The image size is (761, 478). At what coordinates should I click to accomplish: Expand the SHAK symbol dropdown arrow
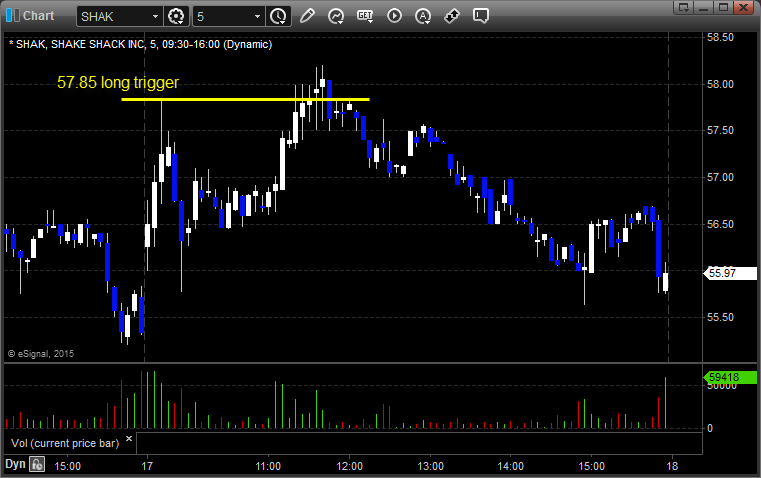tap(155, 16)
